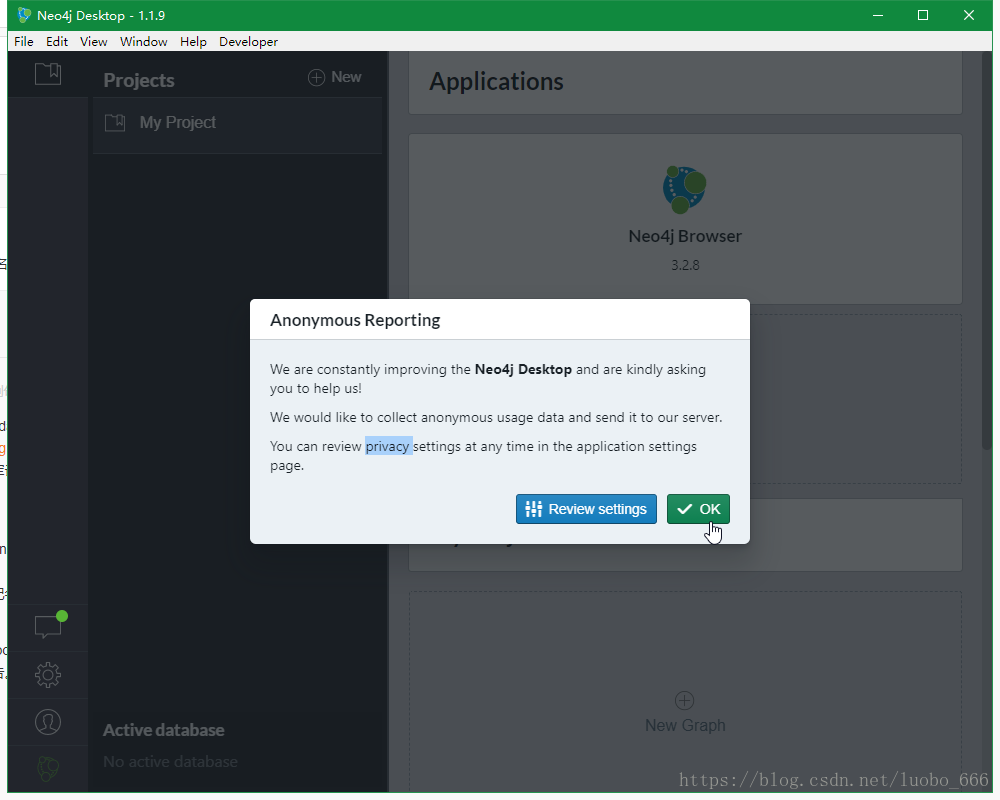1000x800 pixels.
Task: Open the user account icon
Action: [48, 722]
